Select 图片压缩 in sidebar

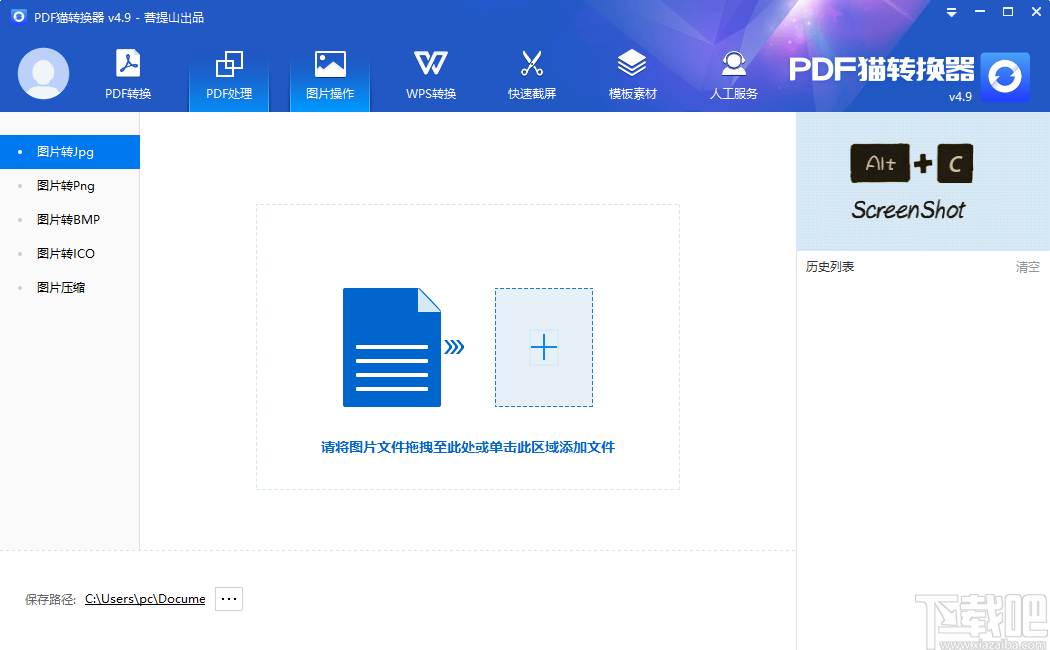click(70, 288)
